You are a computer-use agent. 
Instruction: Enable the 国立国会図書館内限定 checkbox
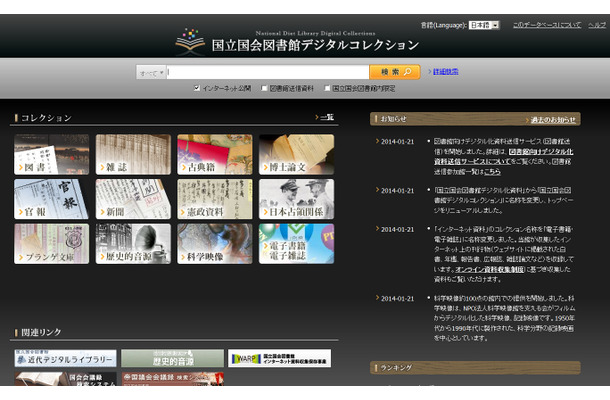[x=327, y=88]
